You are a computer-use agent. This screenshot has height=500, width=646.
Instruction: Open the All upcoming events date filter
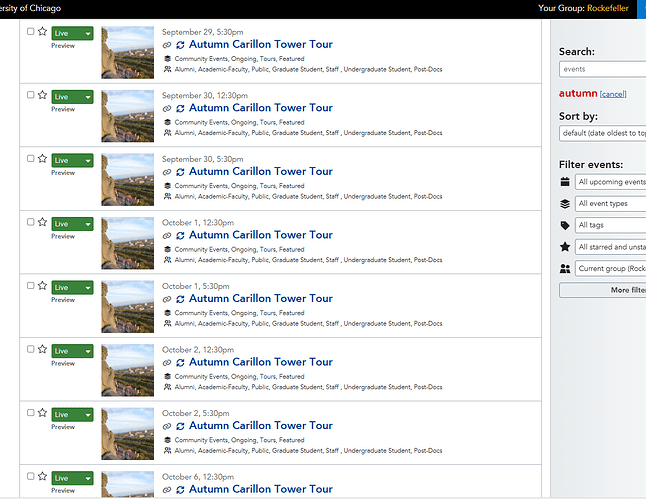coord(611,182)
